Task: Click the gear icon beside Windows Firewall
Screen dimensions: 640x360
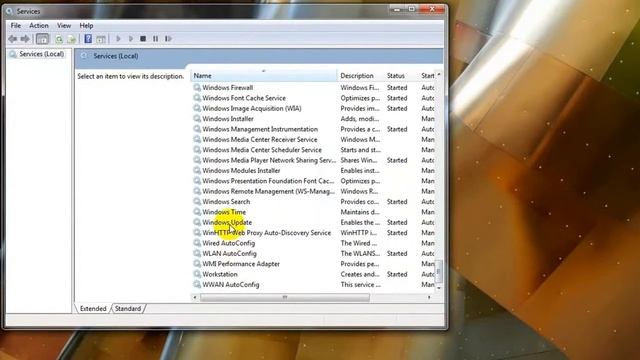Action: (x=197, y=88)
